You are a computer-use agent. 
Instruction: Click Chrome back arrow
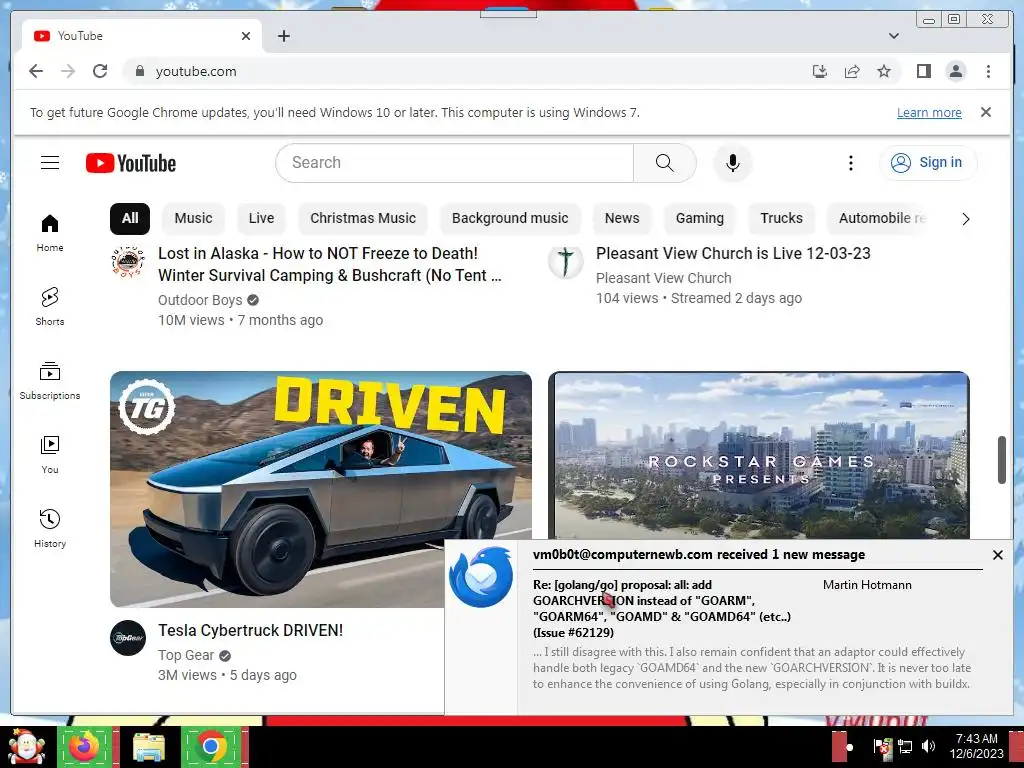click(x=36, y=71)
